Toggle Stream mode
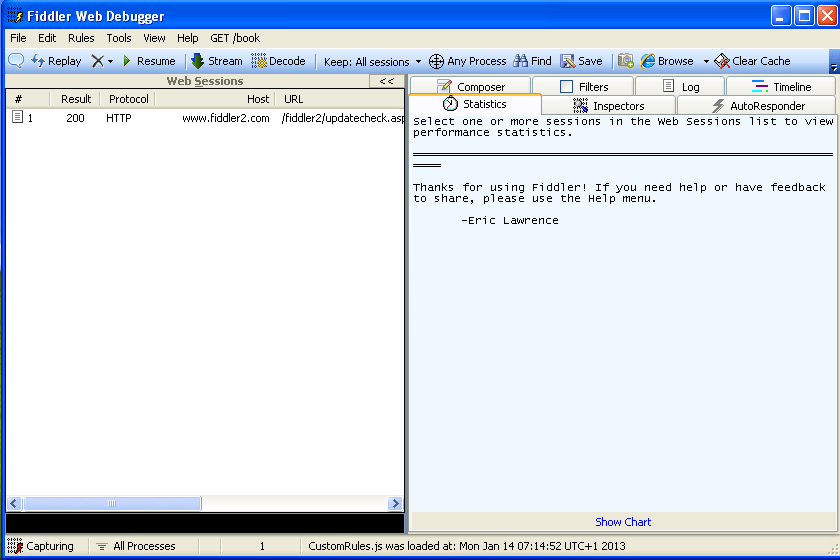The height and width of the screenshot is (560, 840). (216, 61)
